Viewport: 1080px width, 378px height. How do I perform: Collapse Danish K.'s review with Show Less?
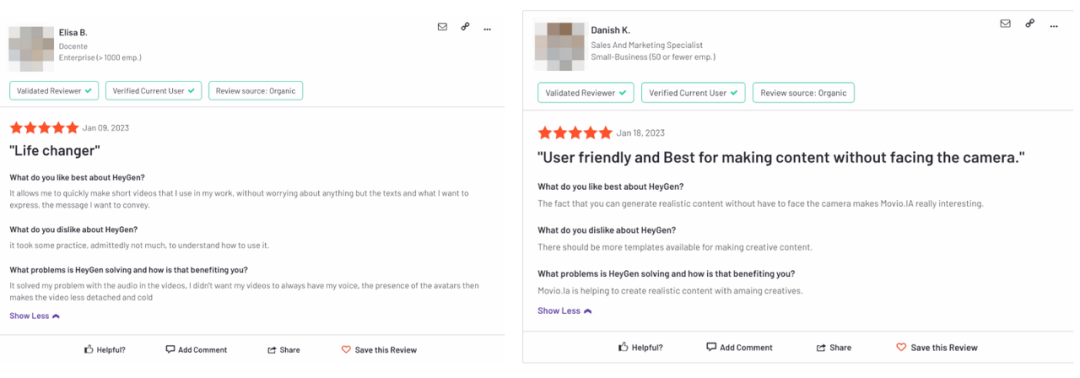coord(565,311)
